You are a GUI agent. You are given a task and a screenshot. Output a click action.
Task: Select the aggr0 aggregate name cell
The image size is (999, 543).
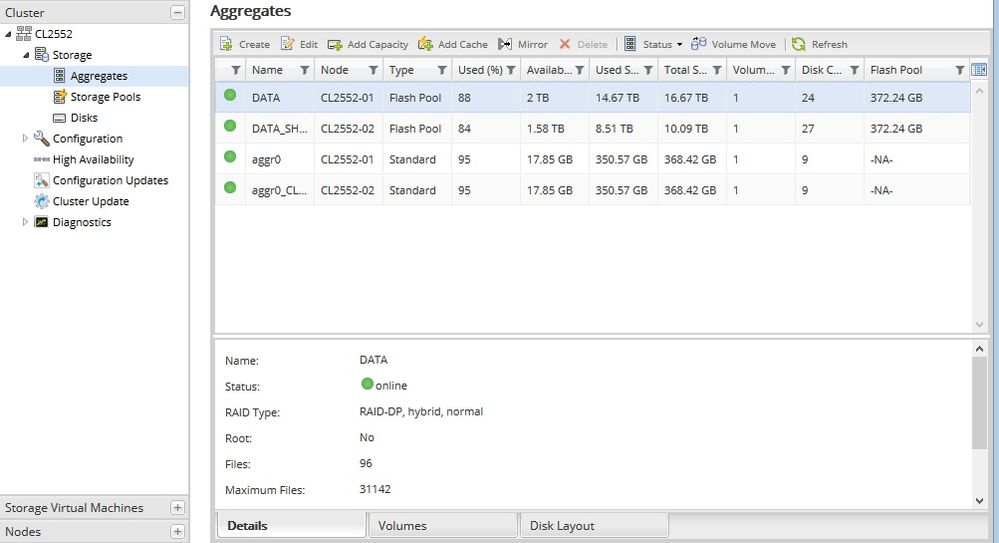[x=266, y=159]
